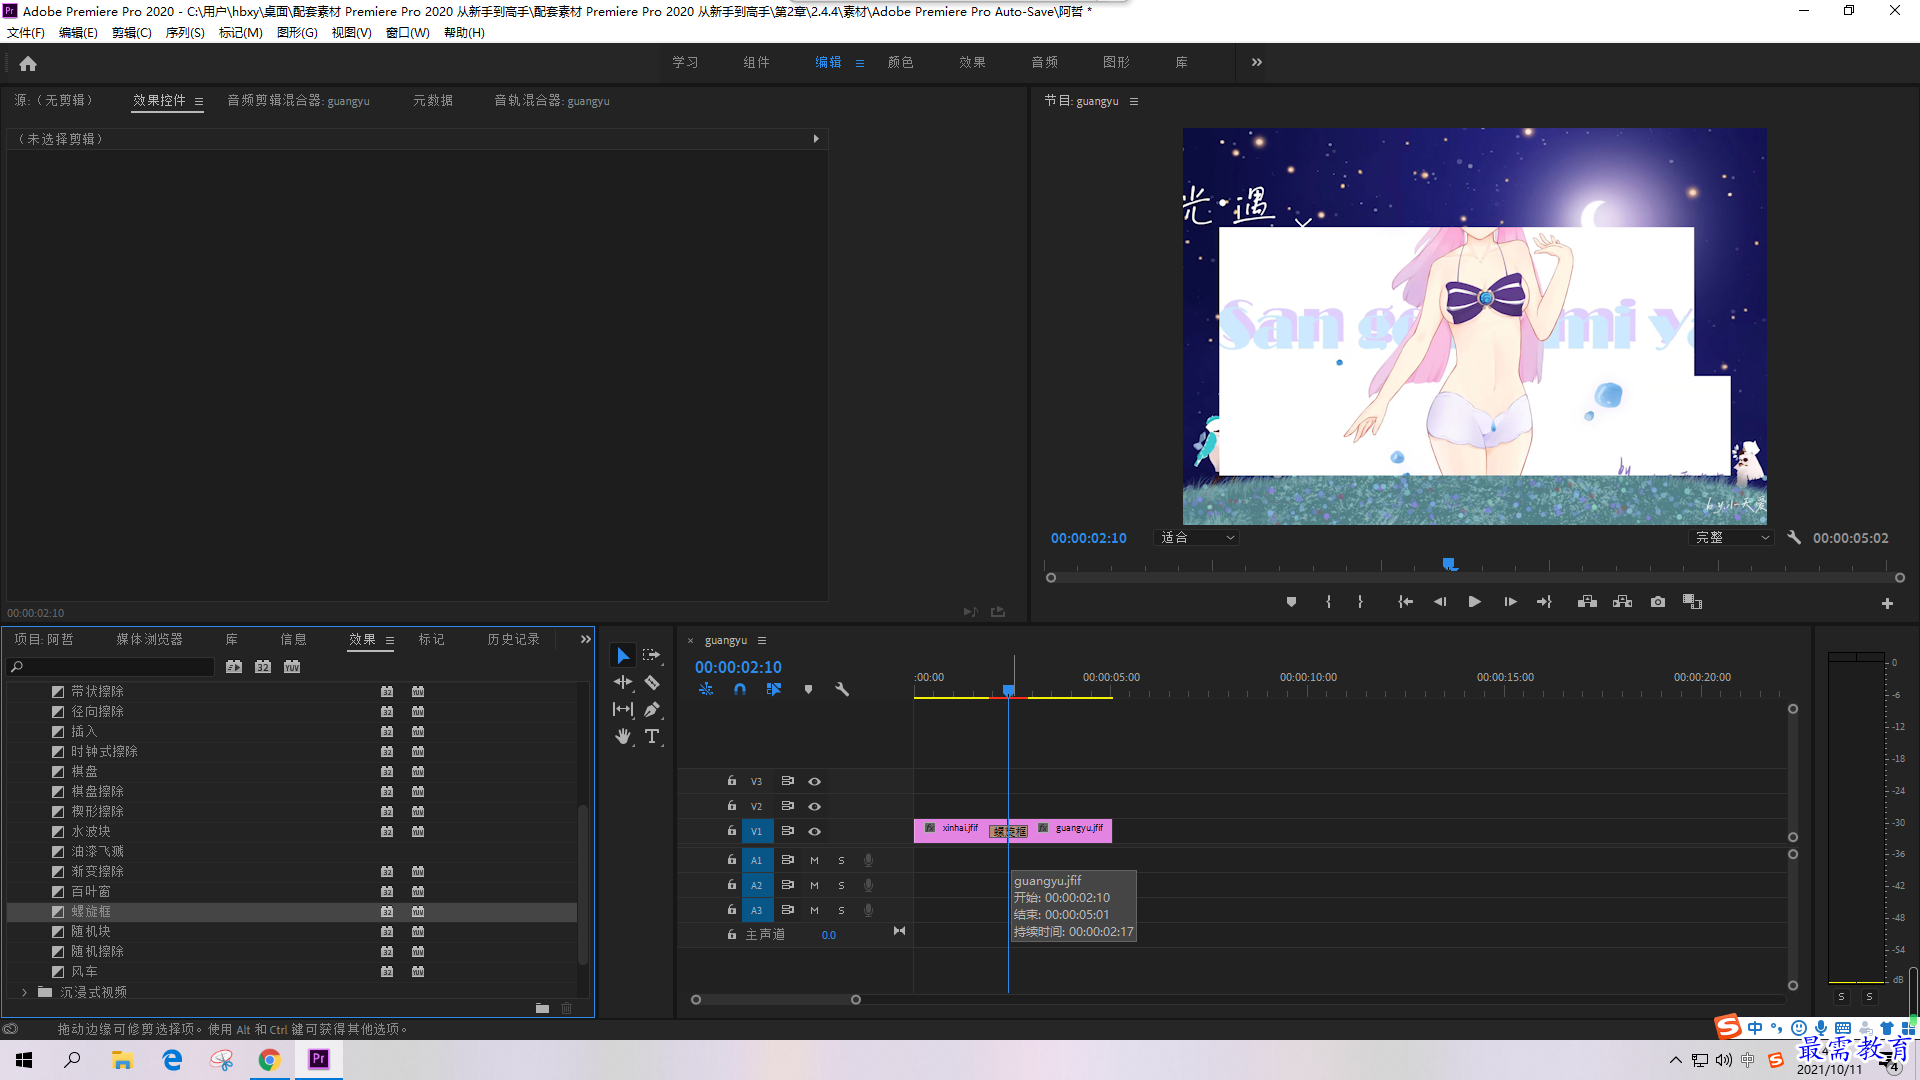
Task: Open Program monitor panel menu
Action: 1134,101
